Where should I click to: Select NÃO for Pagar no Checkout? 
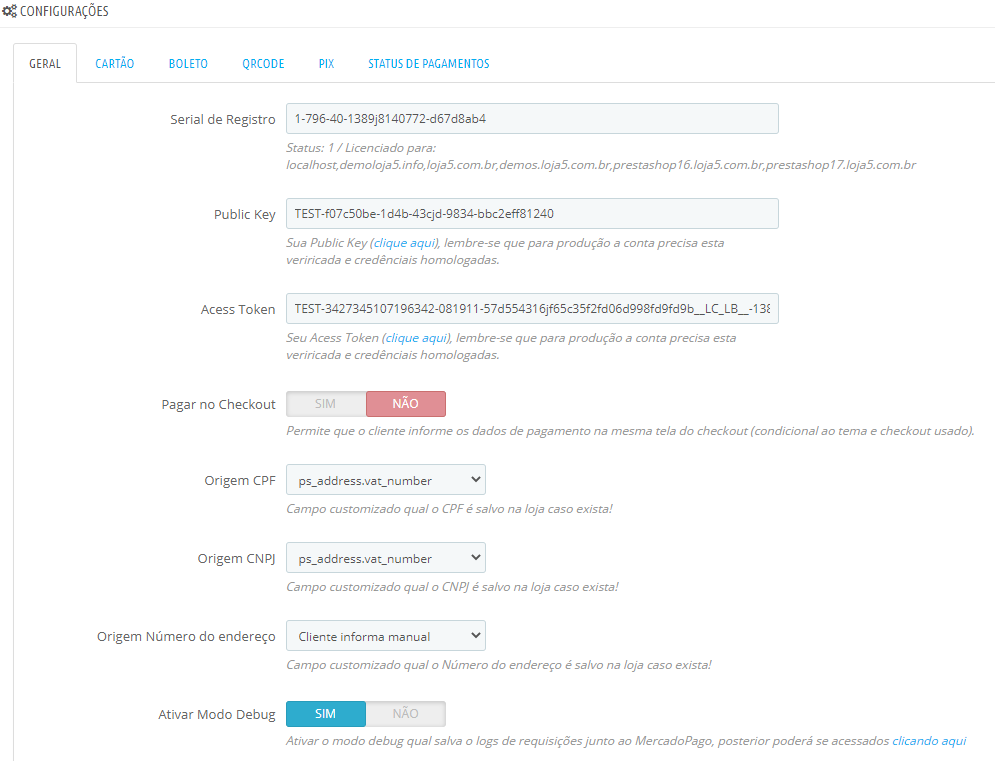405,404
